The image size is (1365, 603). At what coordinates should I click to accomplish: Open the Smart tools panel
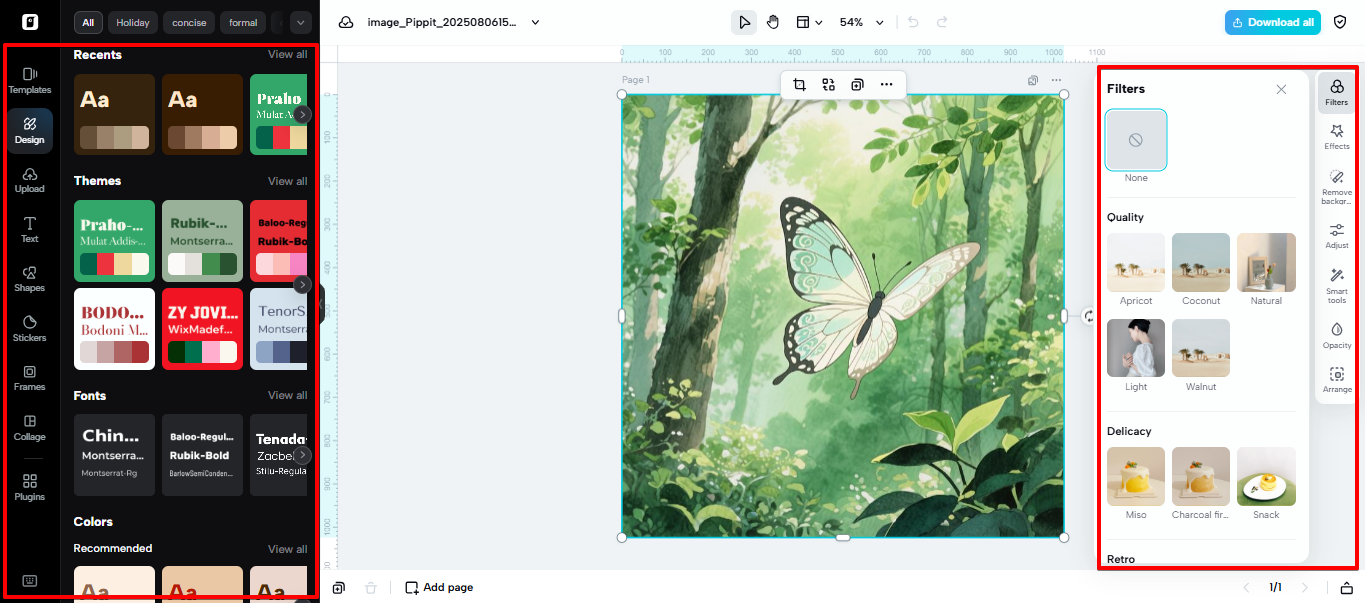(1336, 283)
